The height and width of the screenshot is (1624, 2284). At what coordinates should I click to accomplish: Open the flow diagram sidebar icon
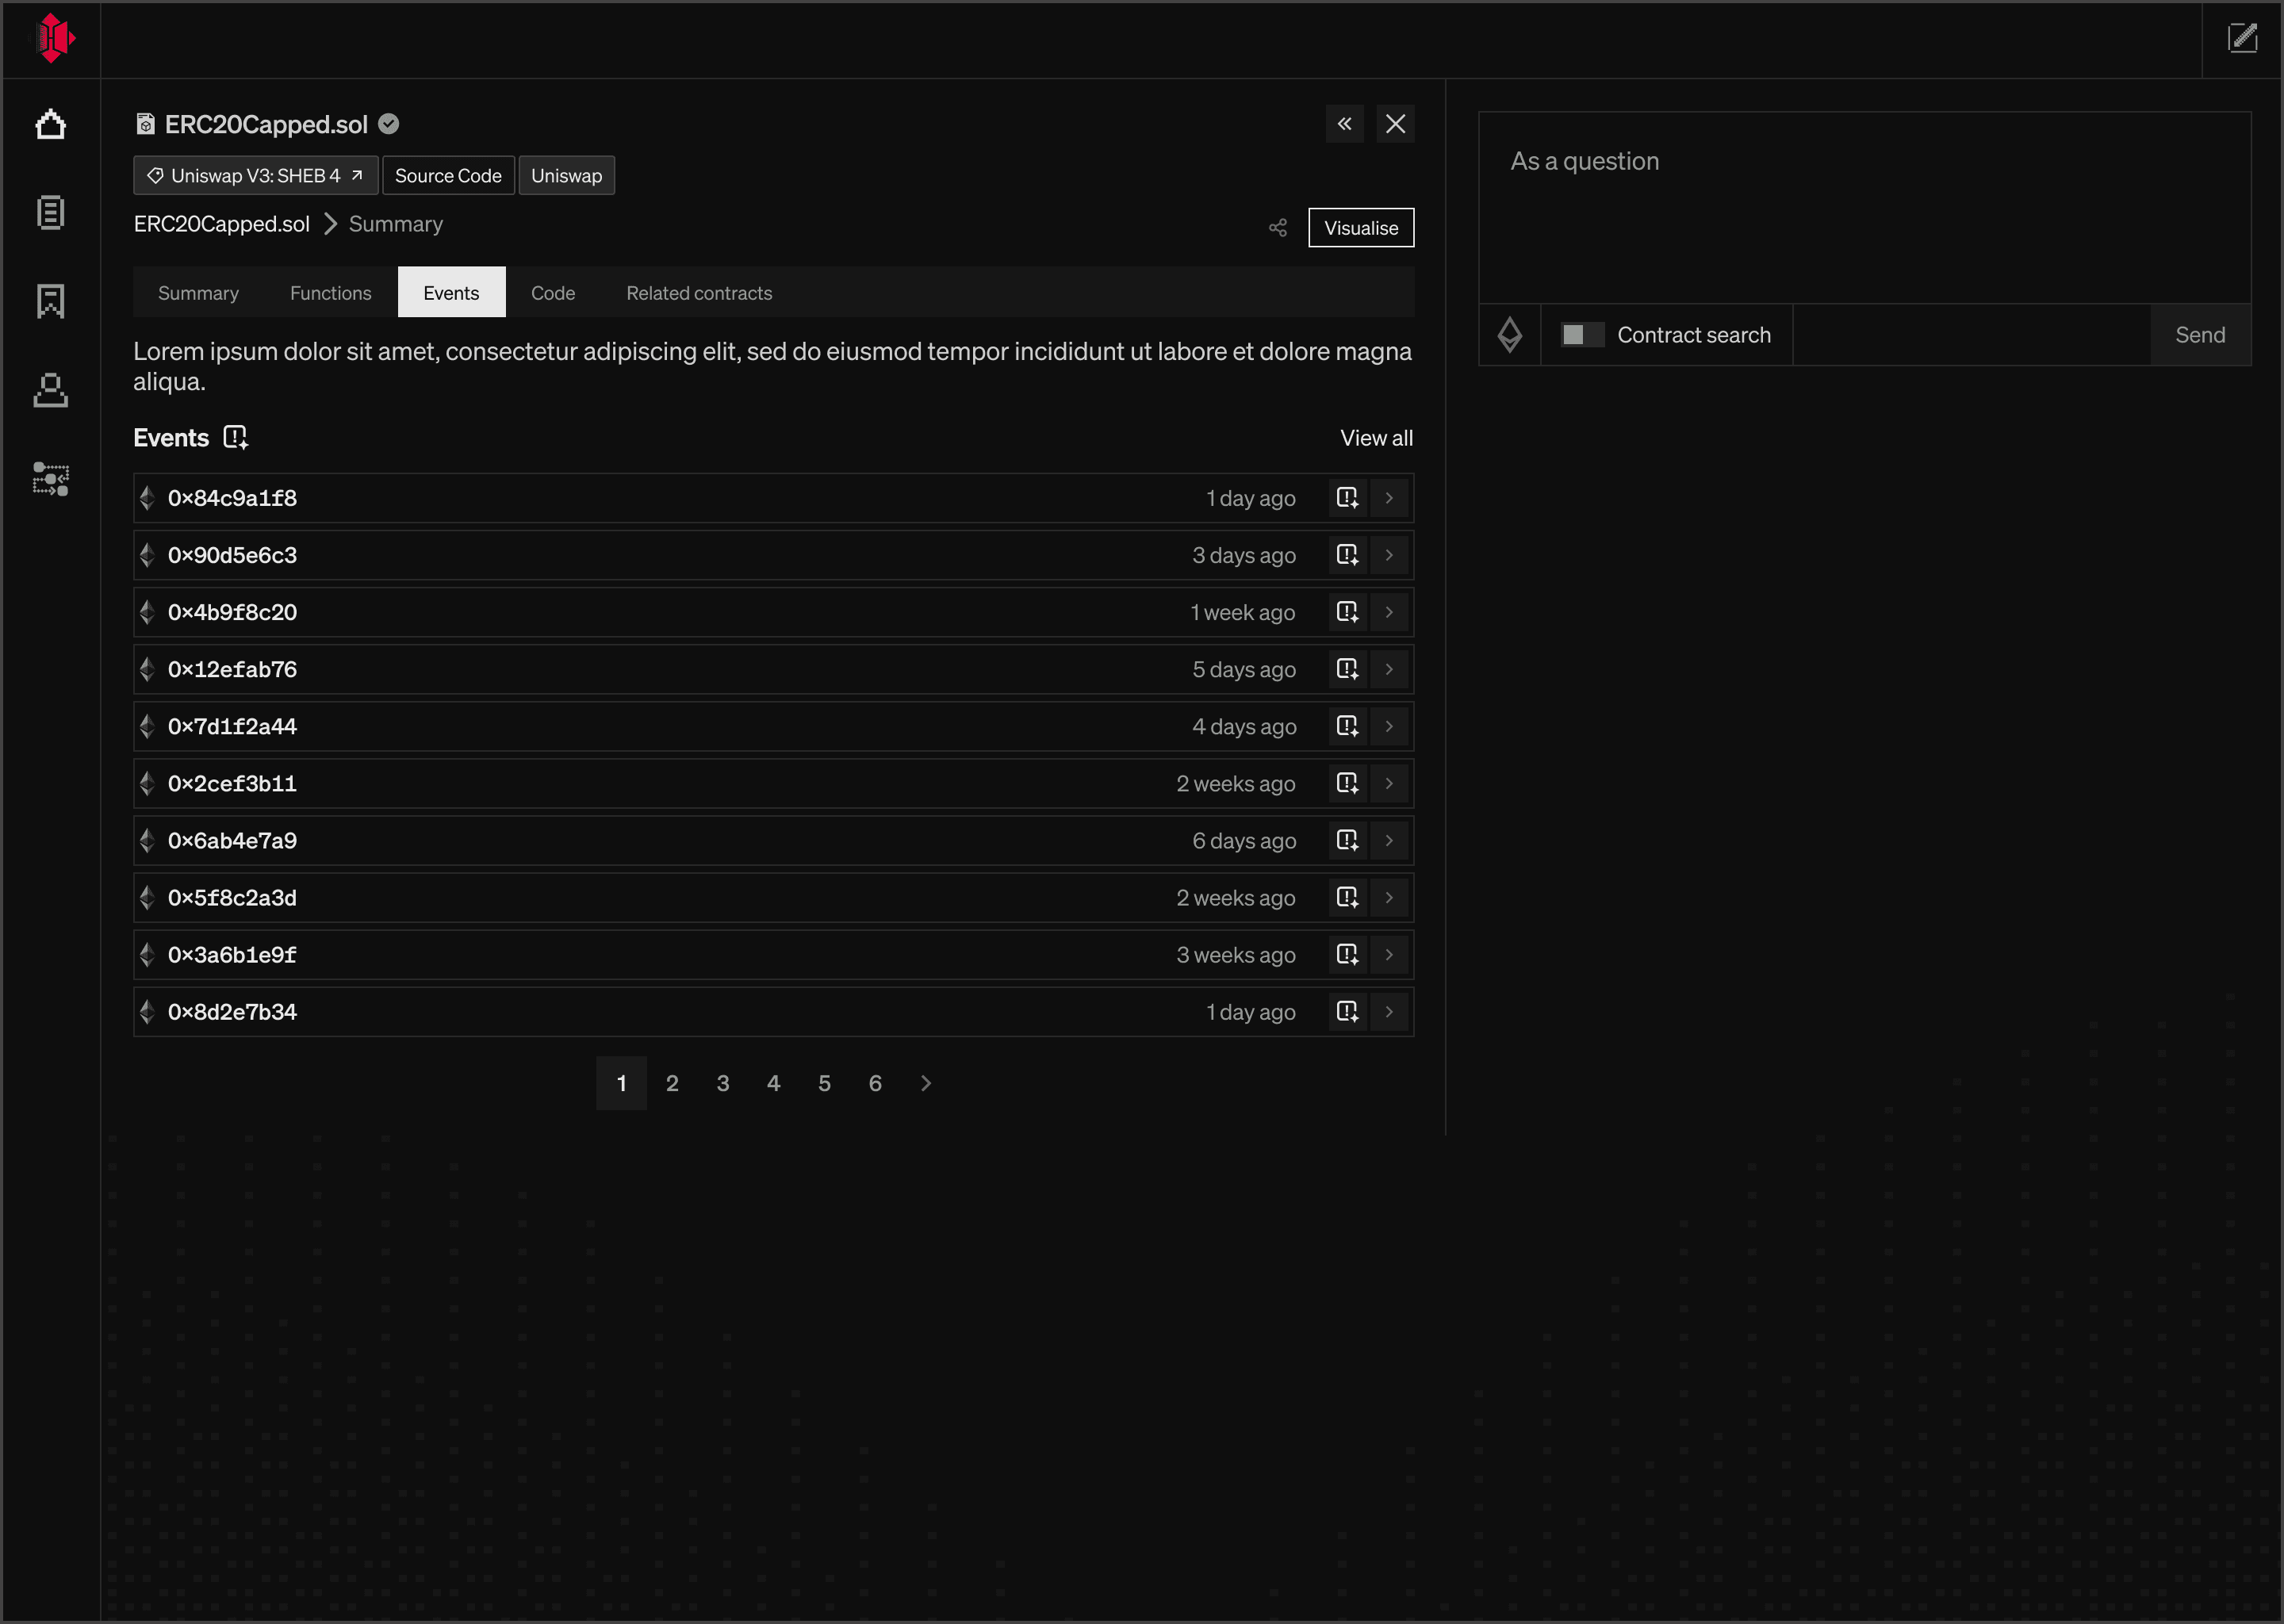tap(50, 479)
